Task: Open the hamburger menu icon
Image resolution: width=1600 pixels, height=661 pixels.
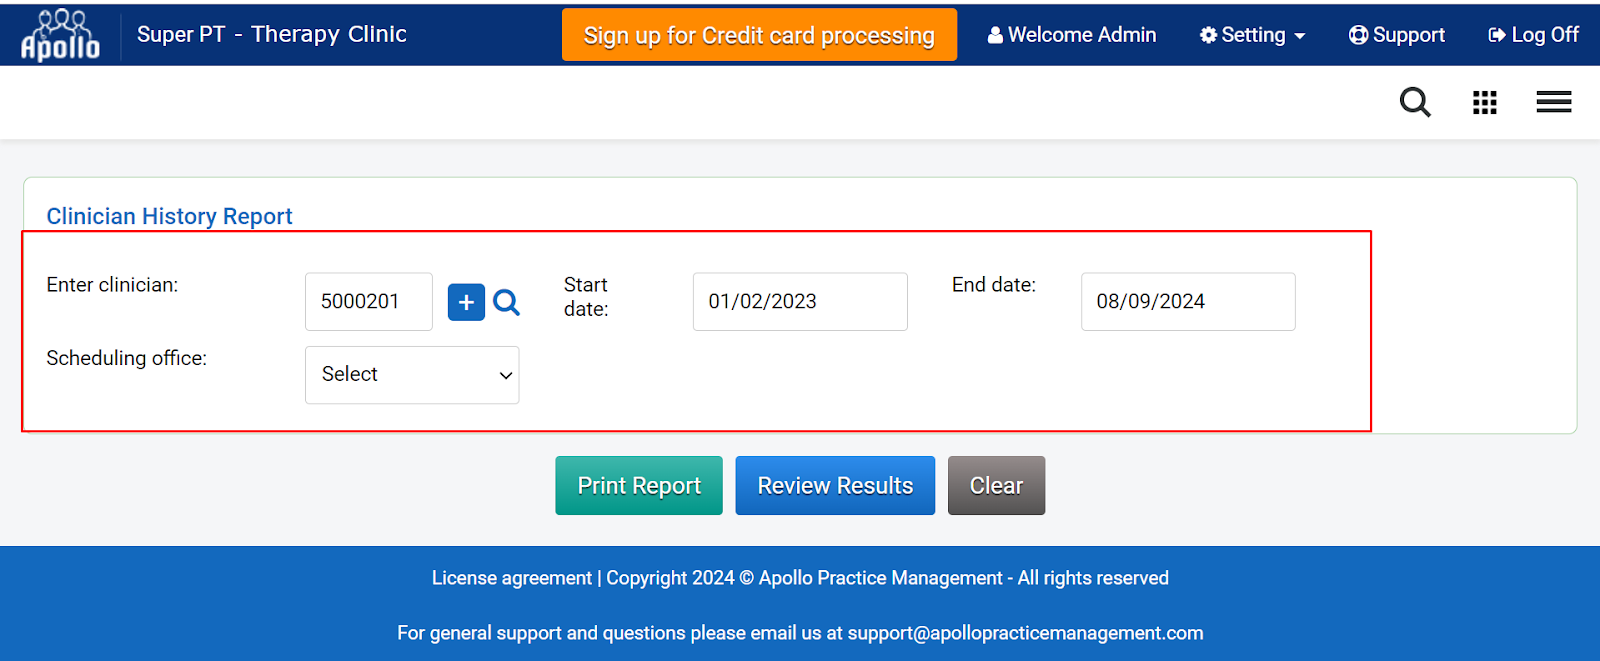Action: (1553, 102)
